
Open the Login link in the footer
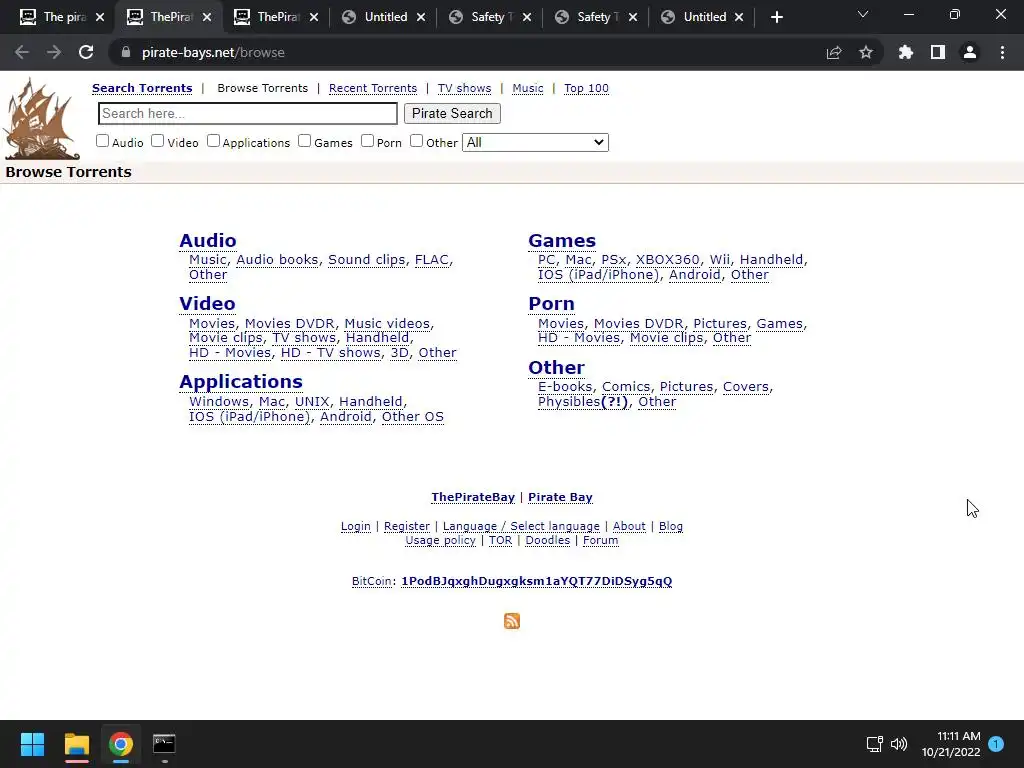[356, 526]
